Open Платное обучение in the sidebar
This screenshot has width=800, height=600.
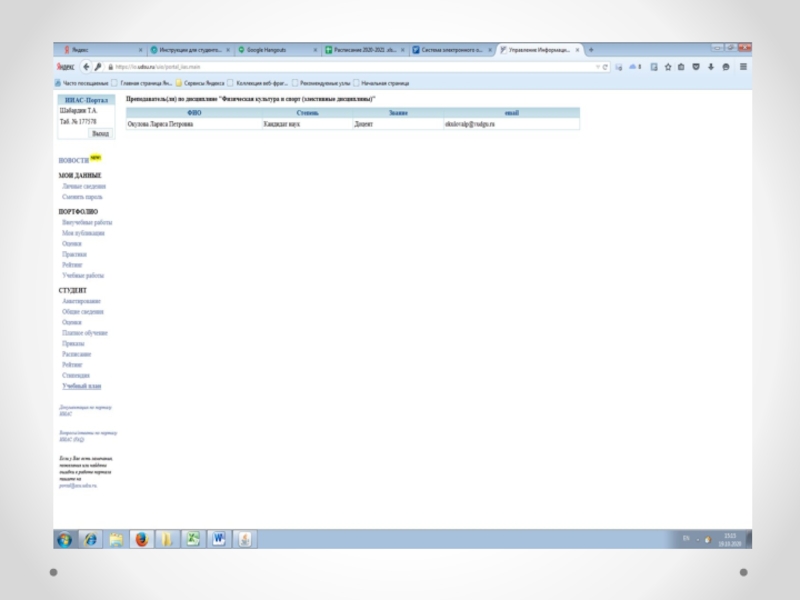coord(85,333)
